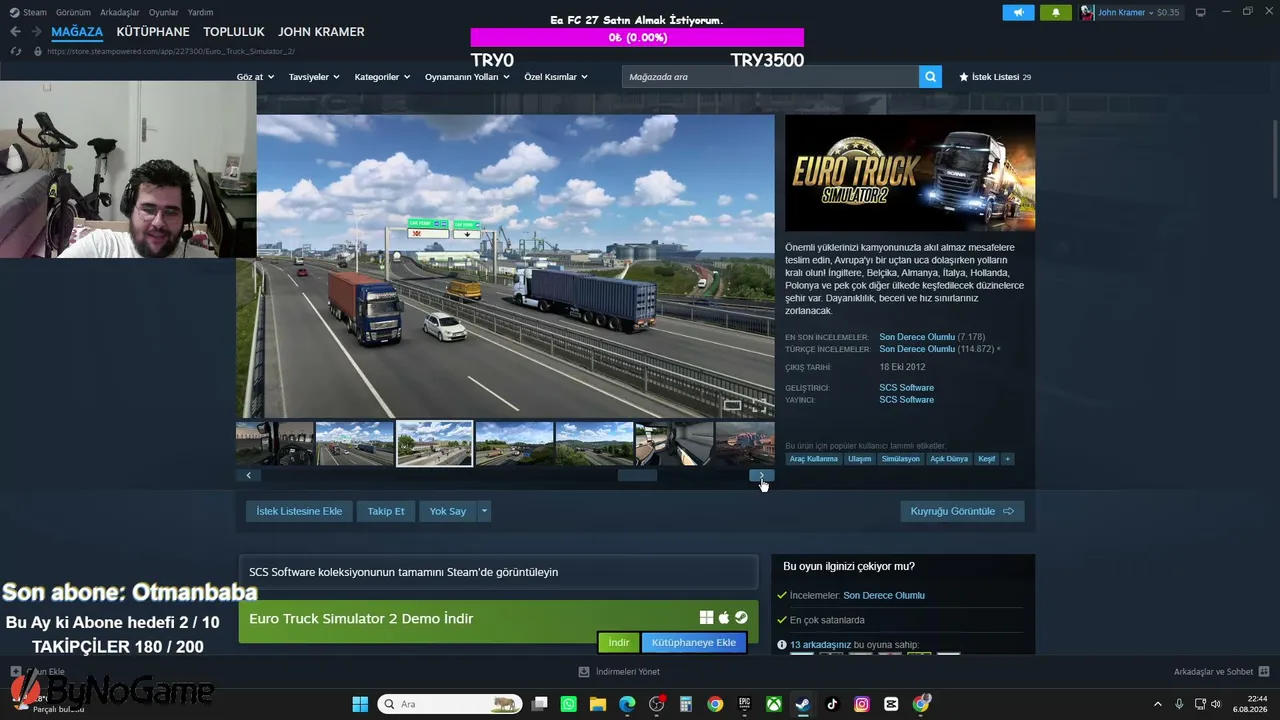Open the 13 arkadaşınız friends link
The image size is (1280, 720).
[821, 645]
